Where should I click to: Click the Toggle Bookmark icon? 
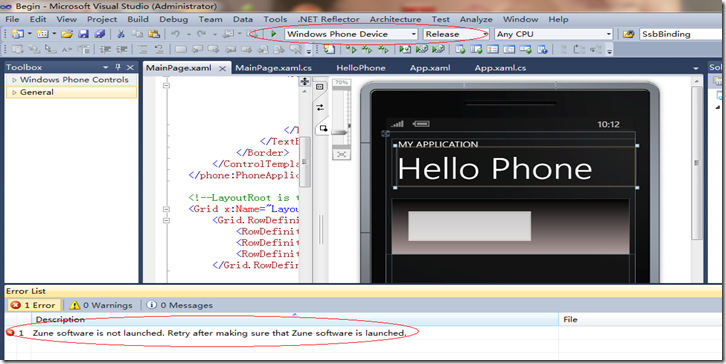coord(181,49)
